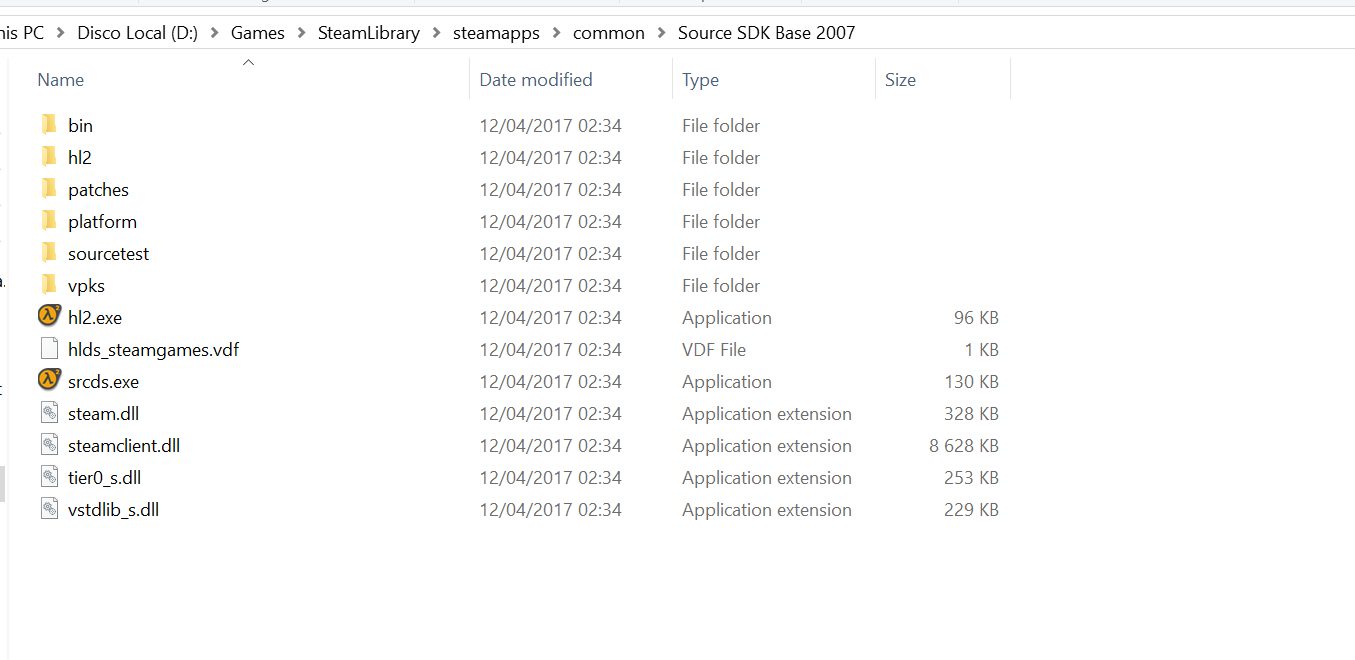Click the 8 628 KB size value
The width and height of the screenshot is (1355, 660).
click(x=964, y=445)
